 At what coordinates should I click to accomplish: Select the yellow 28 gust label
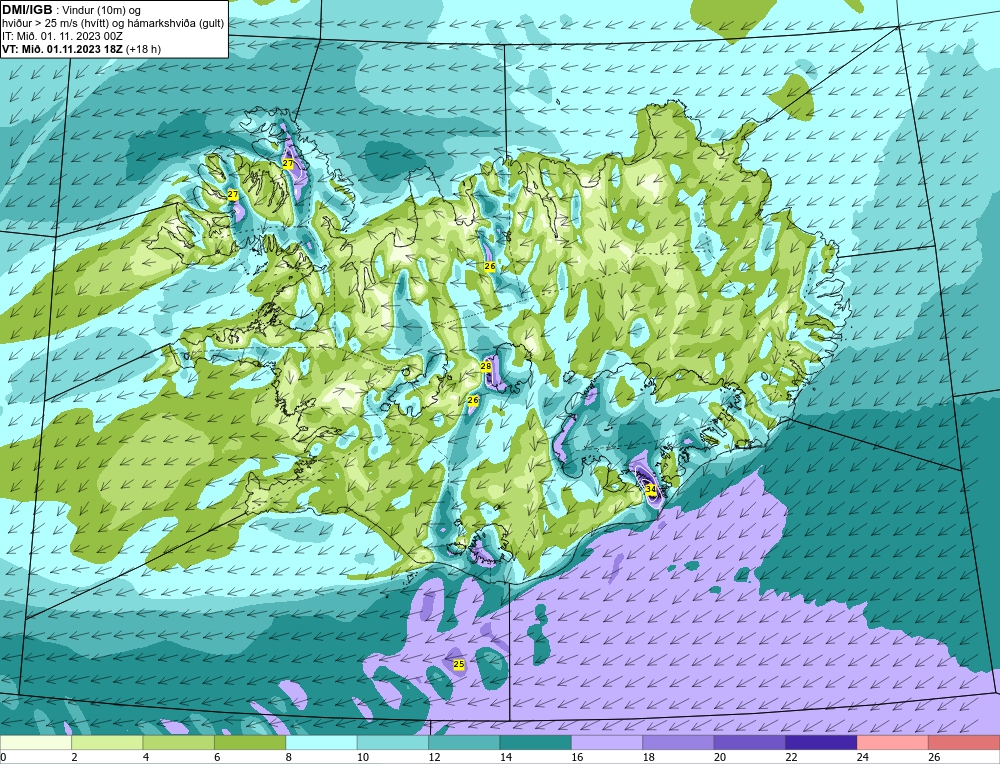(x=486, y=367)
